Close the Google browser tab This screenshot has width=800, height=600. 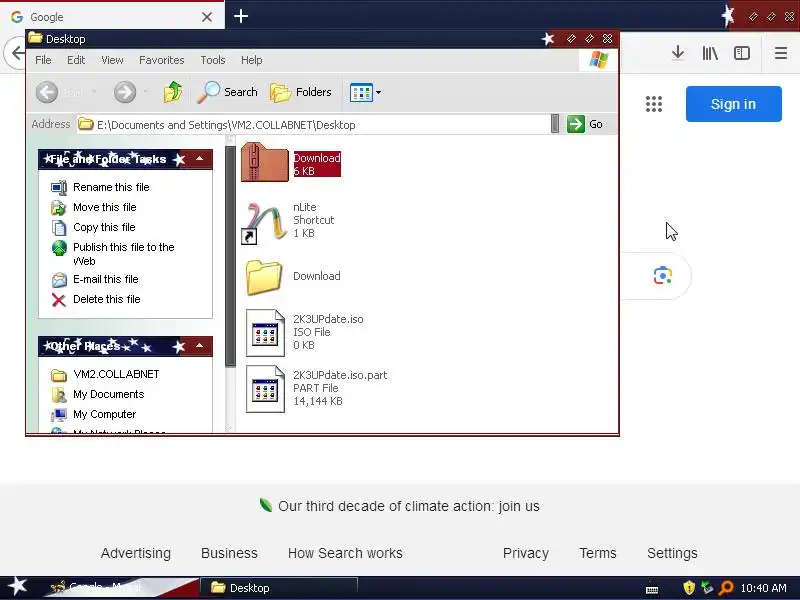point(207,17)
